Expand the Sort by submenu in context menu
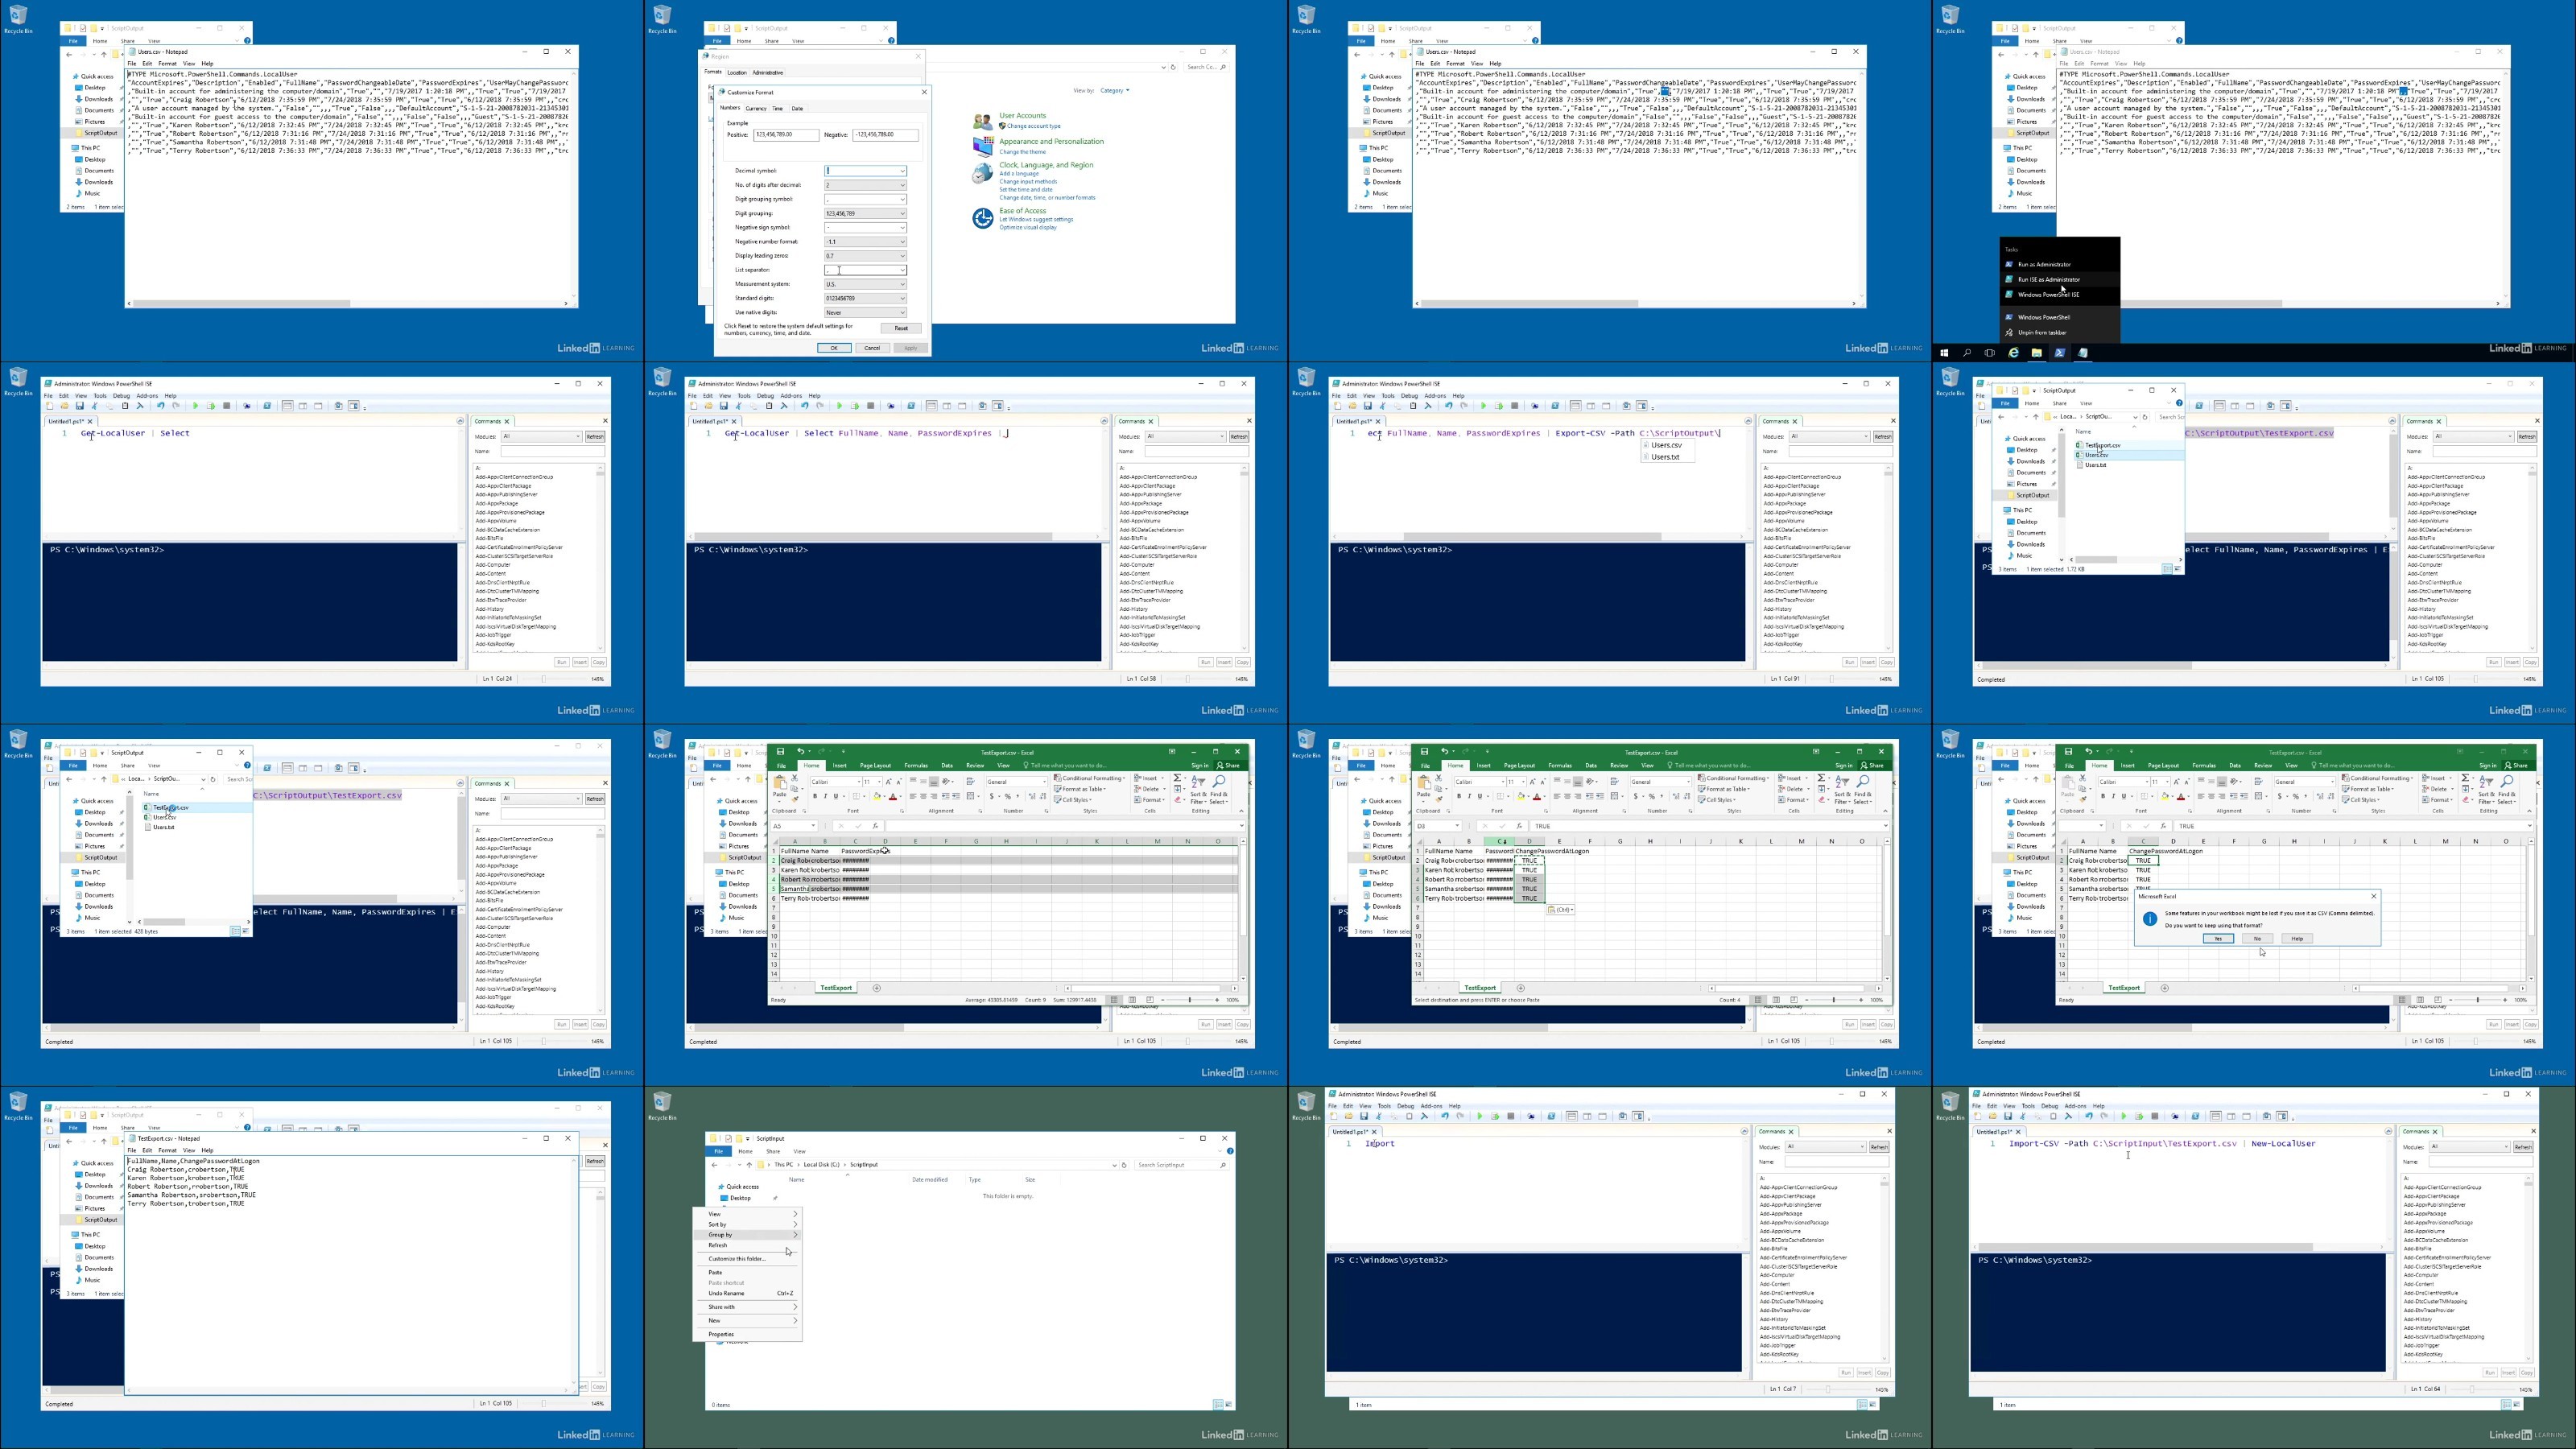 748,1224
